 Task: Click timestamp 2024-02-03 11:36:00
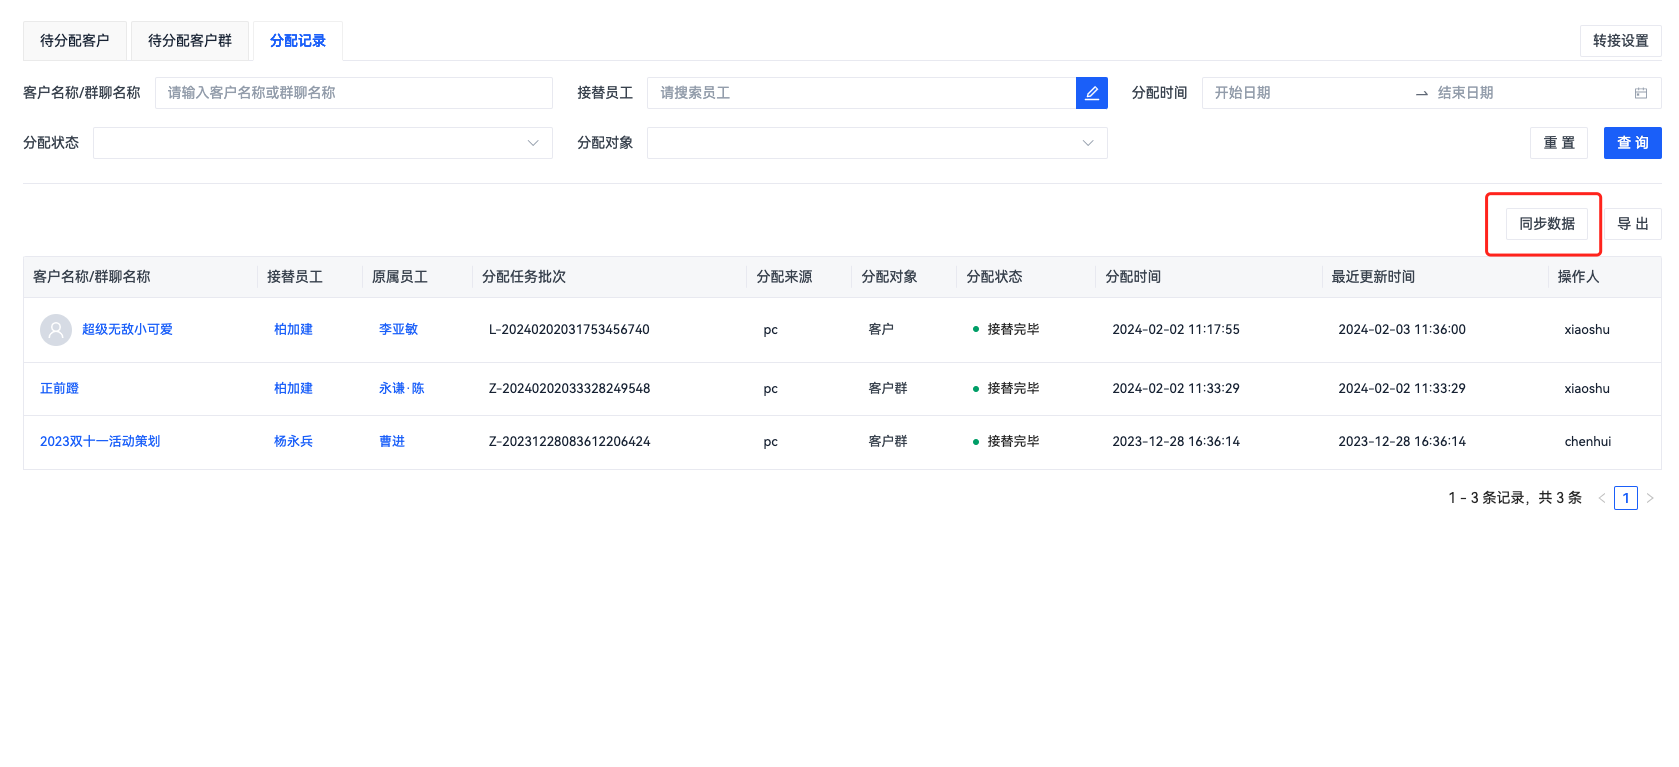click(x=1402, y=330)
